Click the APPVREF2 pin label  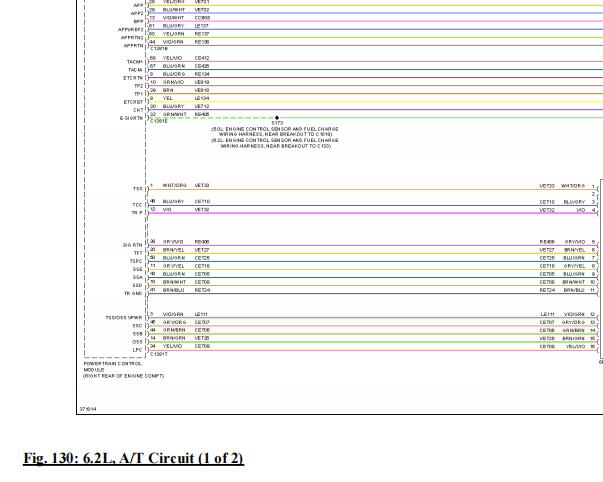click(x=130, y=30)
